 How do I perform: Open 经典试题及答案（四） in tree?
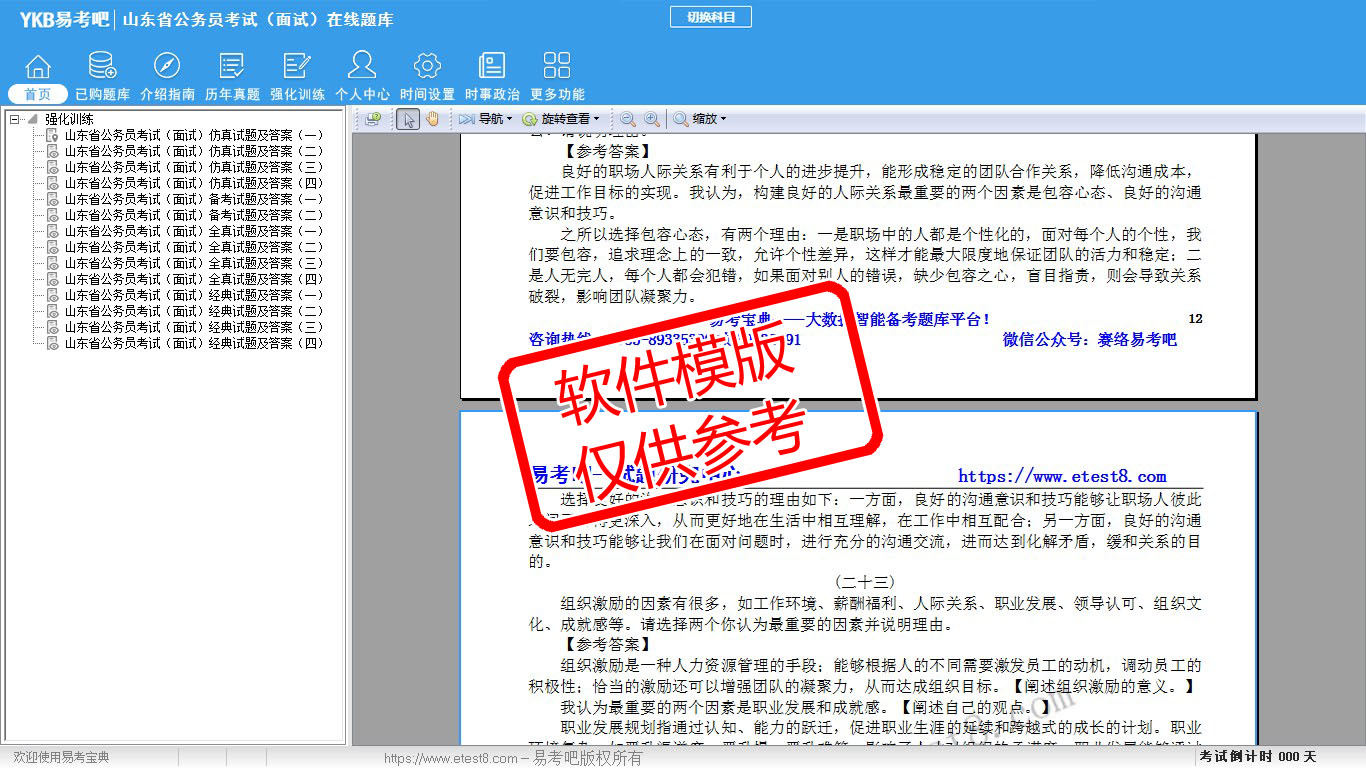pos(194,343)
